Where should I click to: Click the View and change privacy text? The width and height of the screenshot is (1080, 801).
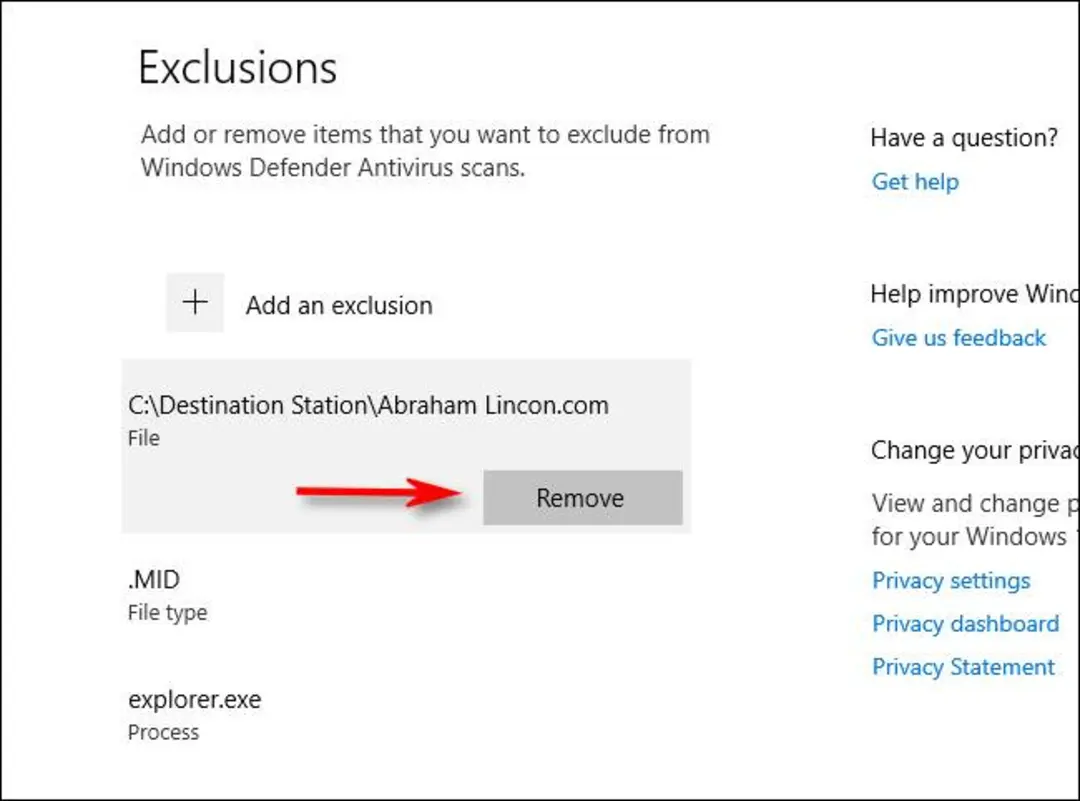pos(975,520)
